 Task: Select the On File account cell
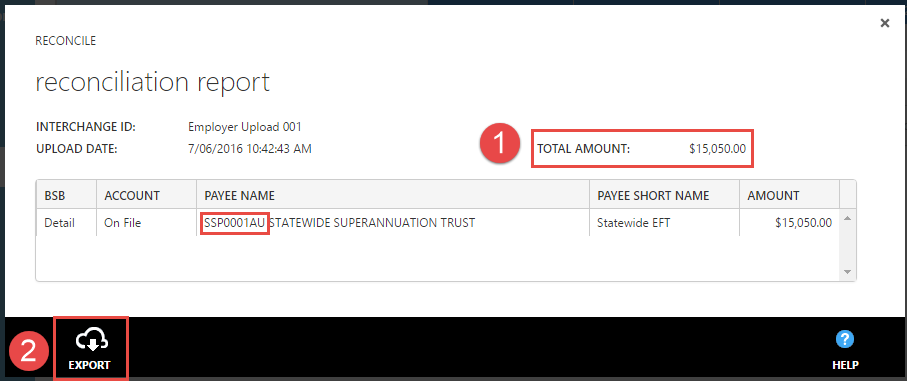pos(123,223)
